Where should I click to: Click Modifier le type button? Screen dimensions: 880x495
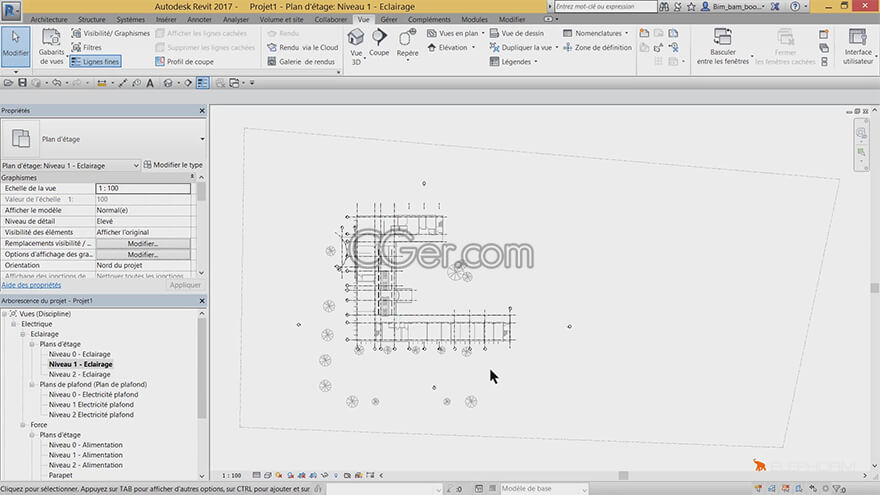click(x=173, y=165)
